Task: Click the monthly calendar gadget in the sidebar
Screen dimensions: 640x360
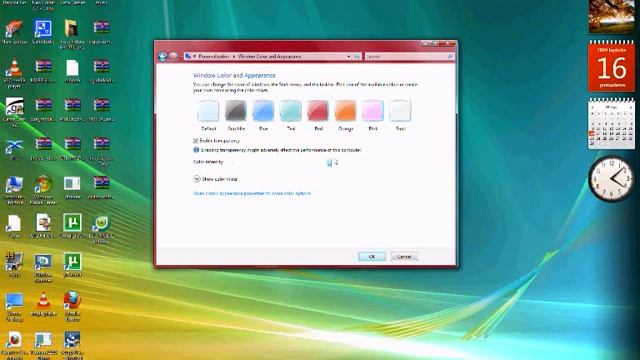Action: pos(611,123)
